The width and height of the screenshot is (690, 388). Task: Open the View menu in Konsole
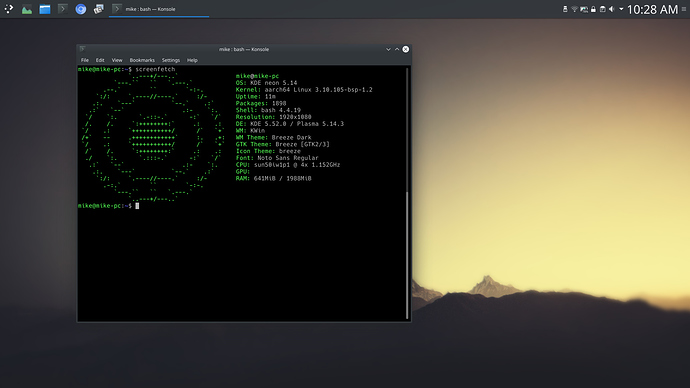117,60
